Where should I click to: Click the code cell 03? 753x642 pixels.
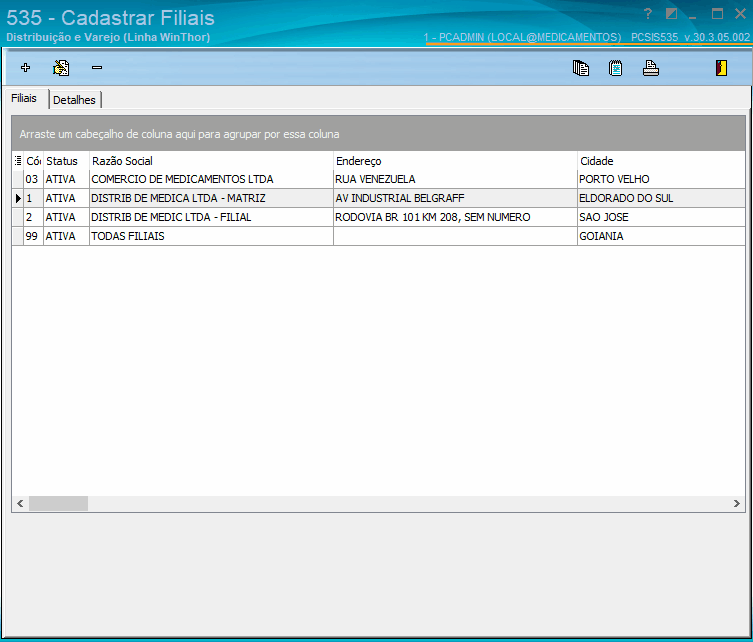(x=33, y=179)
